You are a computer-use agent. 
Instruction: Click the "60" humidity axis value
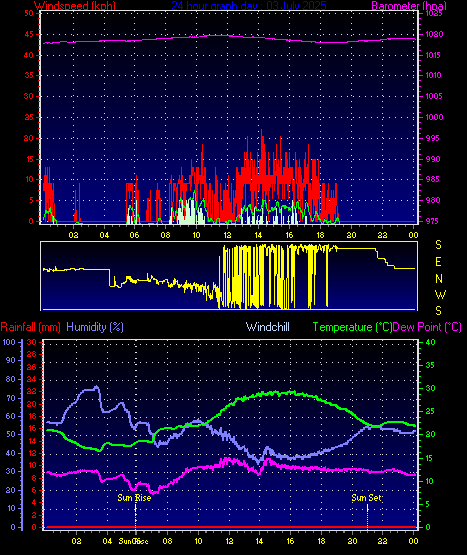coord(11,416)
